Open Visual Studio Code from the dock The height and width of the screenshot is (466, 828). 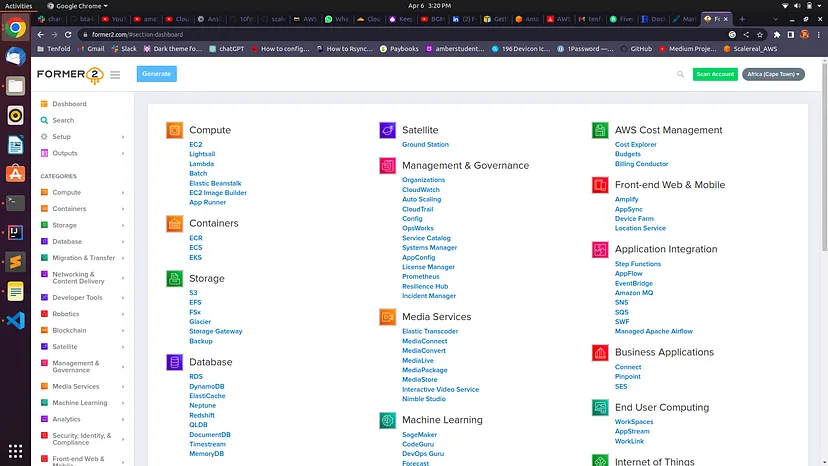pos(15,320)
